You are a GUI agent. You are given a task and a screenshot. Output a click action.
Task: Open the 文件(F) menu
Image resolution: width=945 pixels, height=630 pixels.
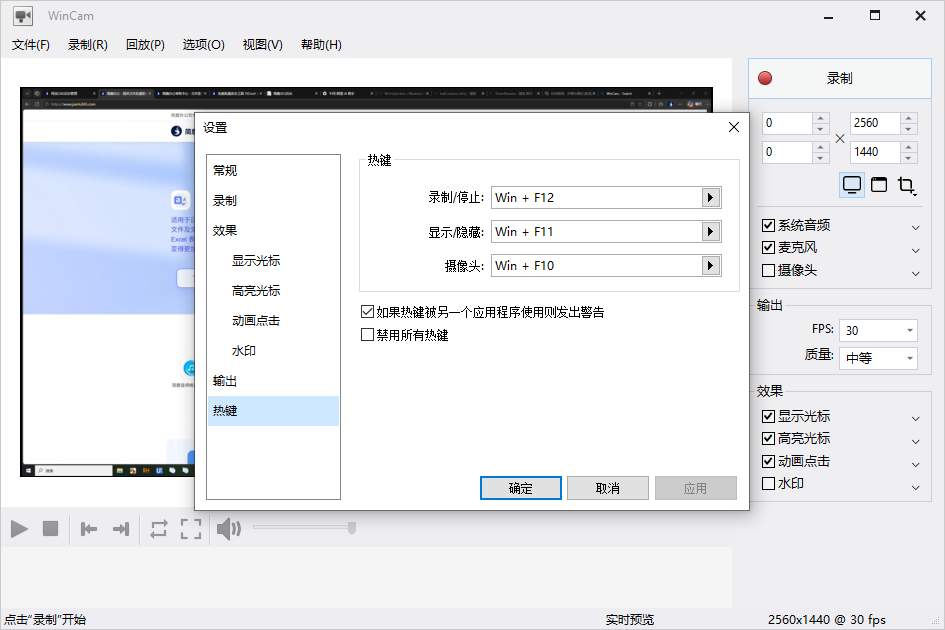(x=31, y=45)
